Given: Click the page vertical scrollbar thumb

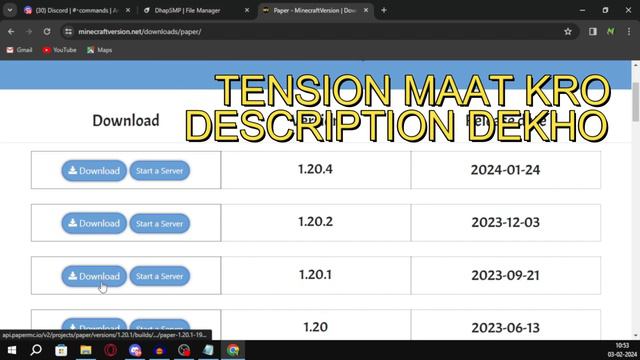Looking at the screenshot, I should click(636, 101).
